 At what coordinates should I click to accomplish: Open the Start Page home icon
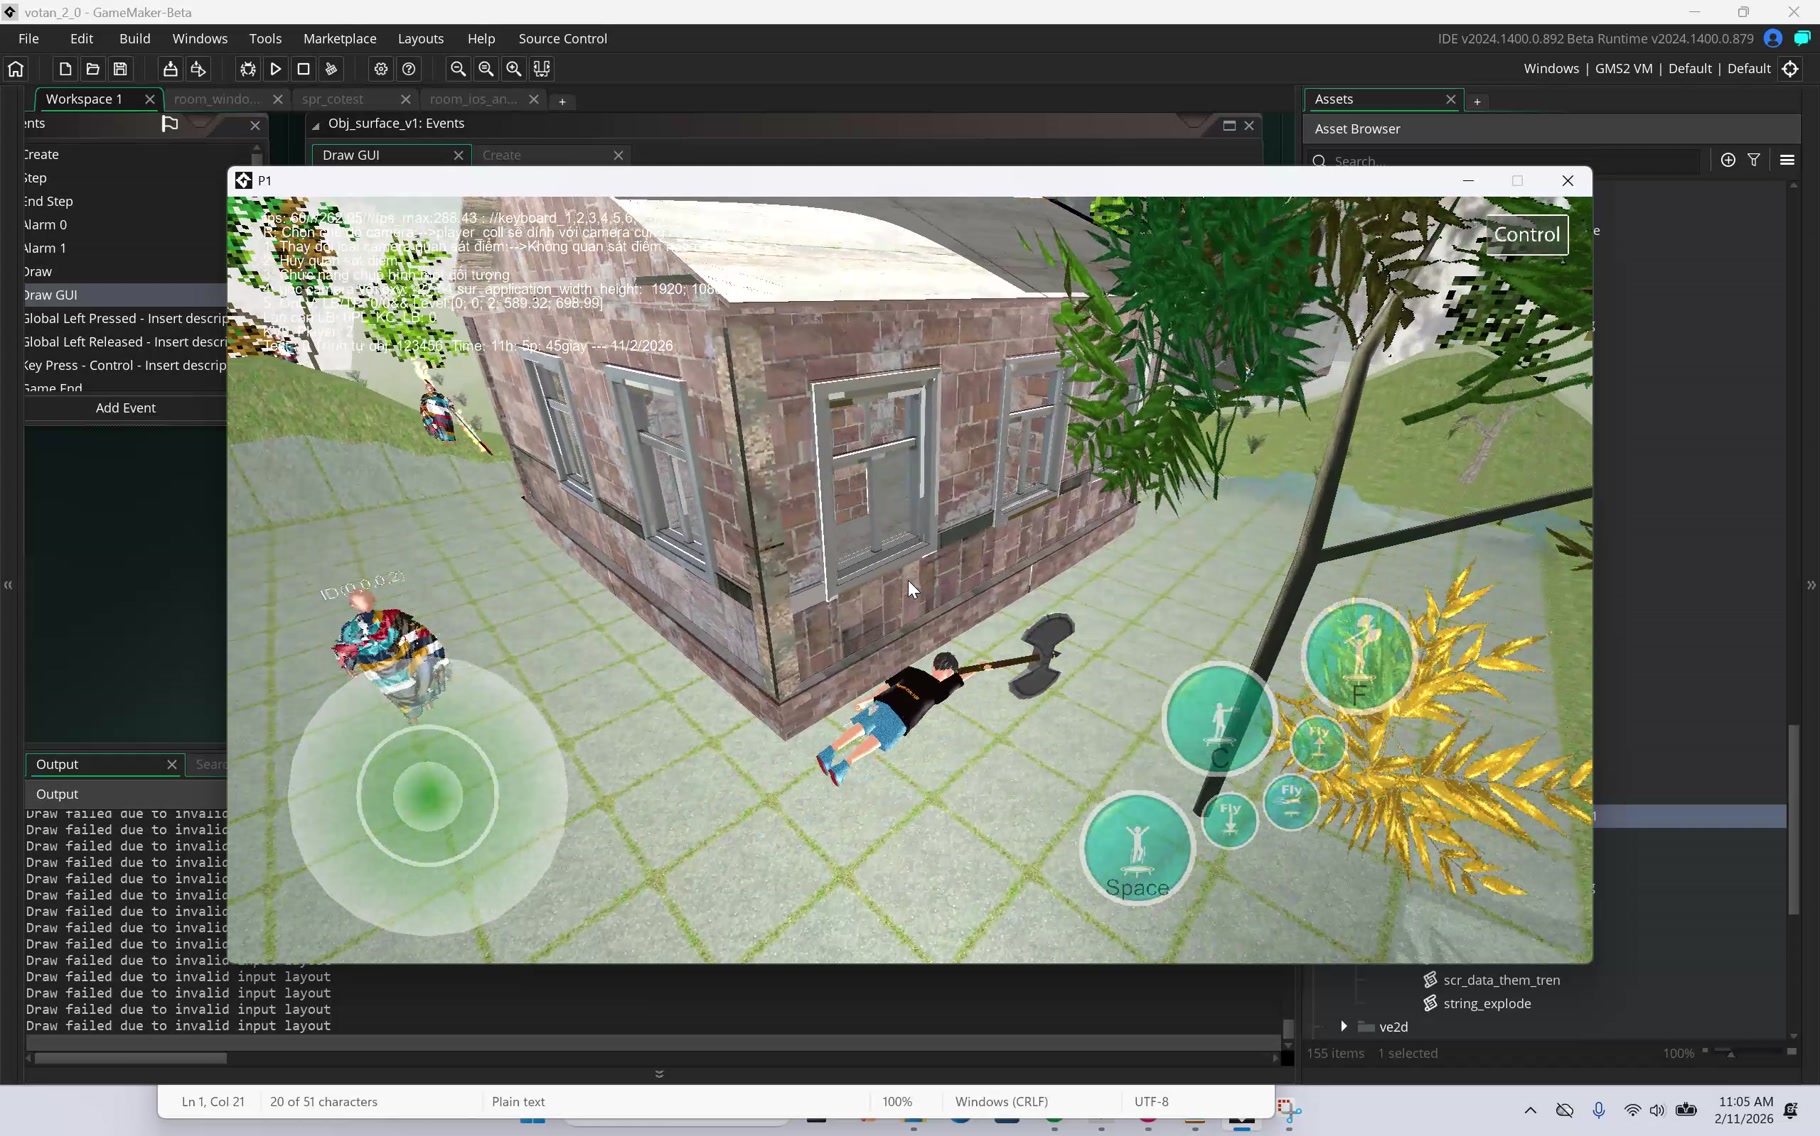pyautogui.click(x=16, y=69)
